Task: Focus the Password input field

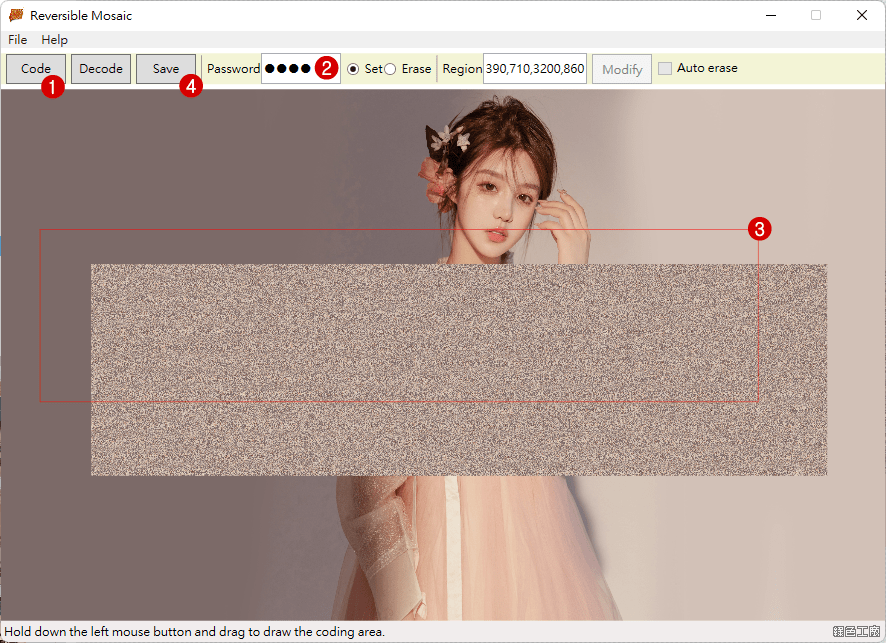Action: pos(288,69)
